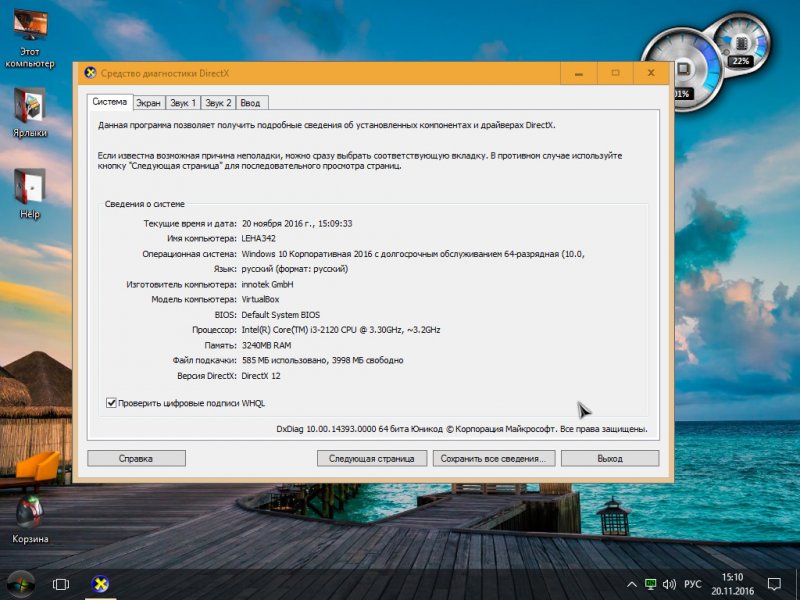800x600 pixels.
Task: Open the taskbar clock showing 15:10
Action: coord(732,584)
